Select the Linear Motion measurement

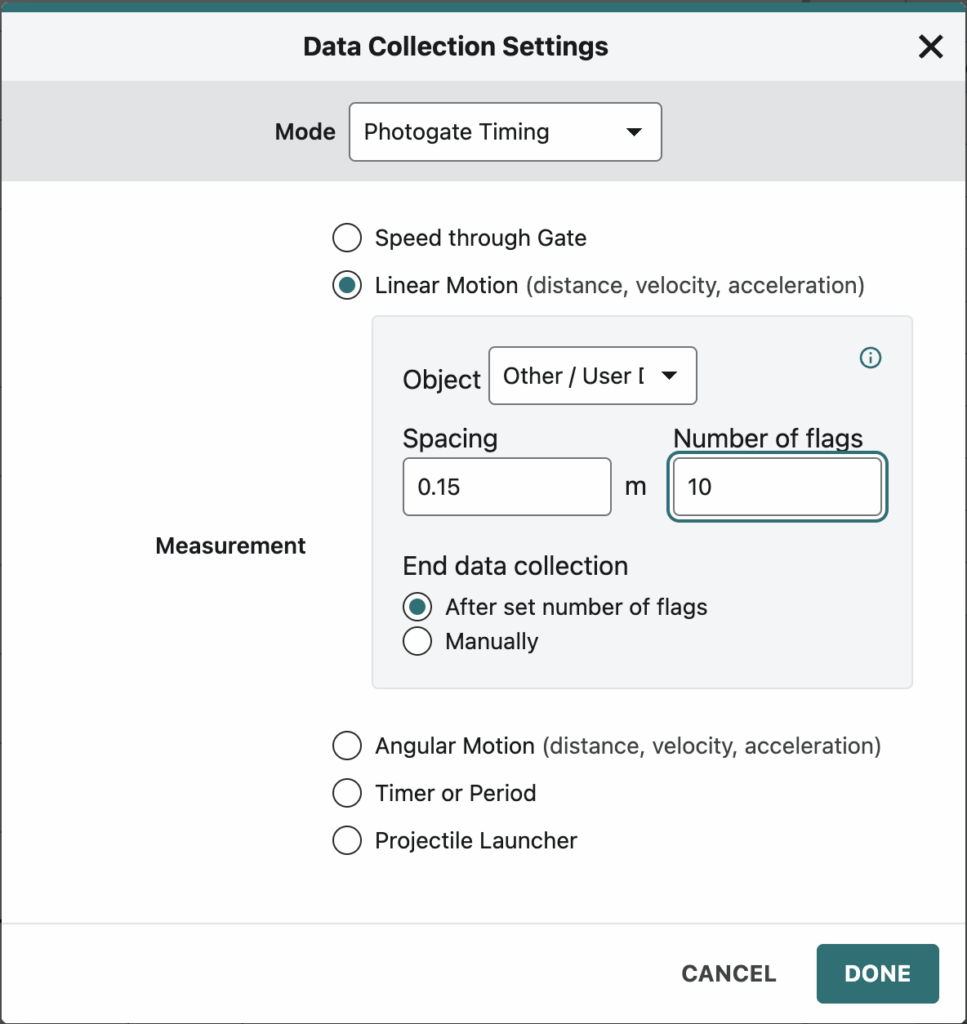click(346, 285)
